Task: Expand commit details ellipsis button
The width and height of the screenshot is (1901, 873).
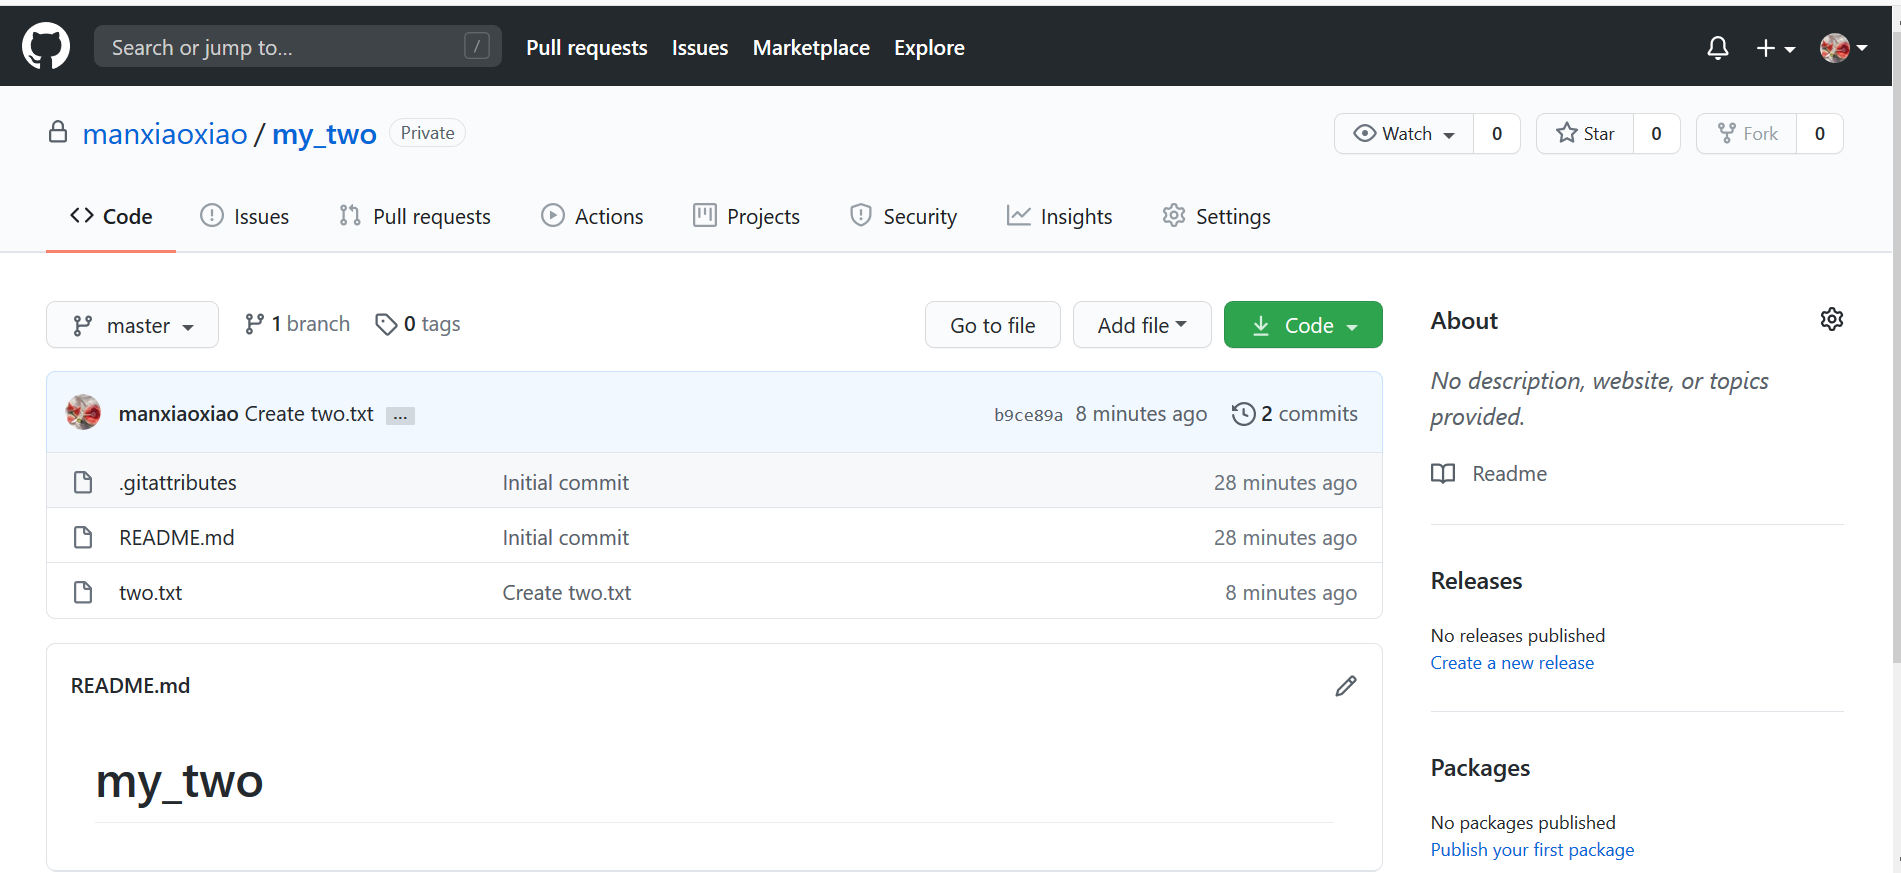Action: click(400, 416)
